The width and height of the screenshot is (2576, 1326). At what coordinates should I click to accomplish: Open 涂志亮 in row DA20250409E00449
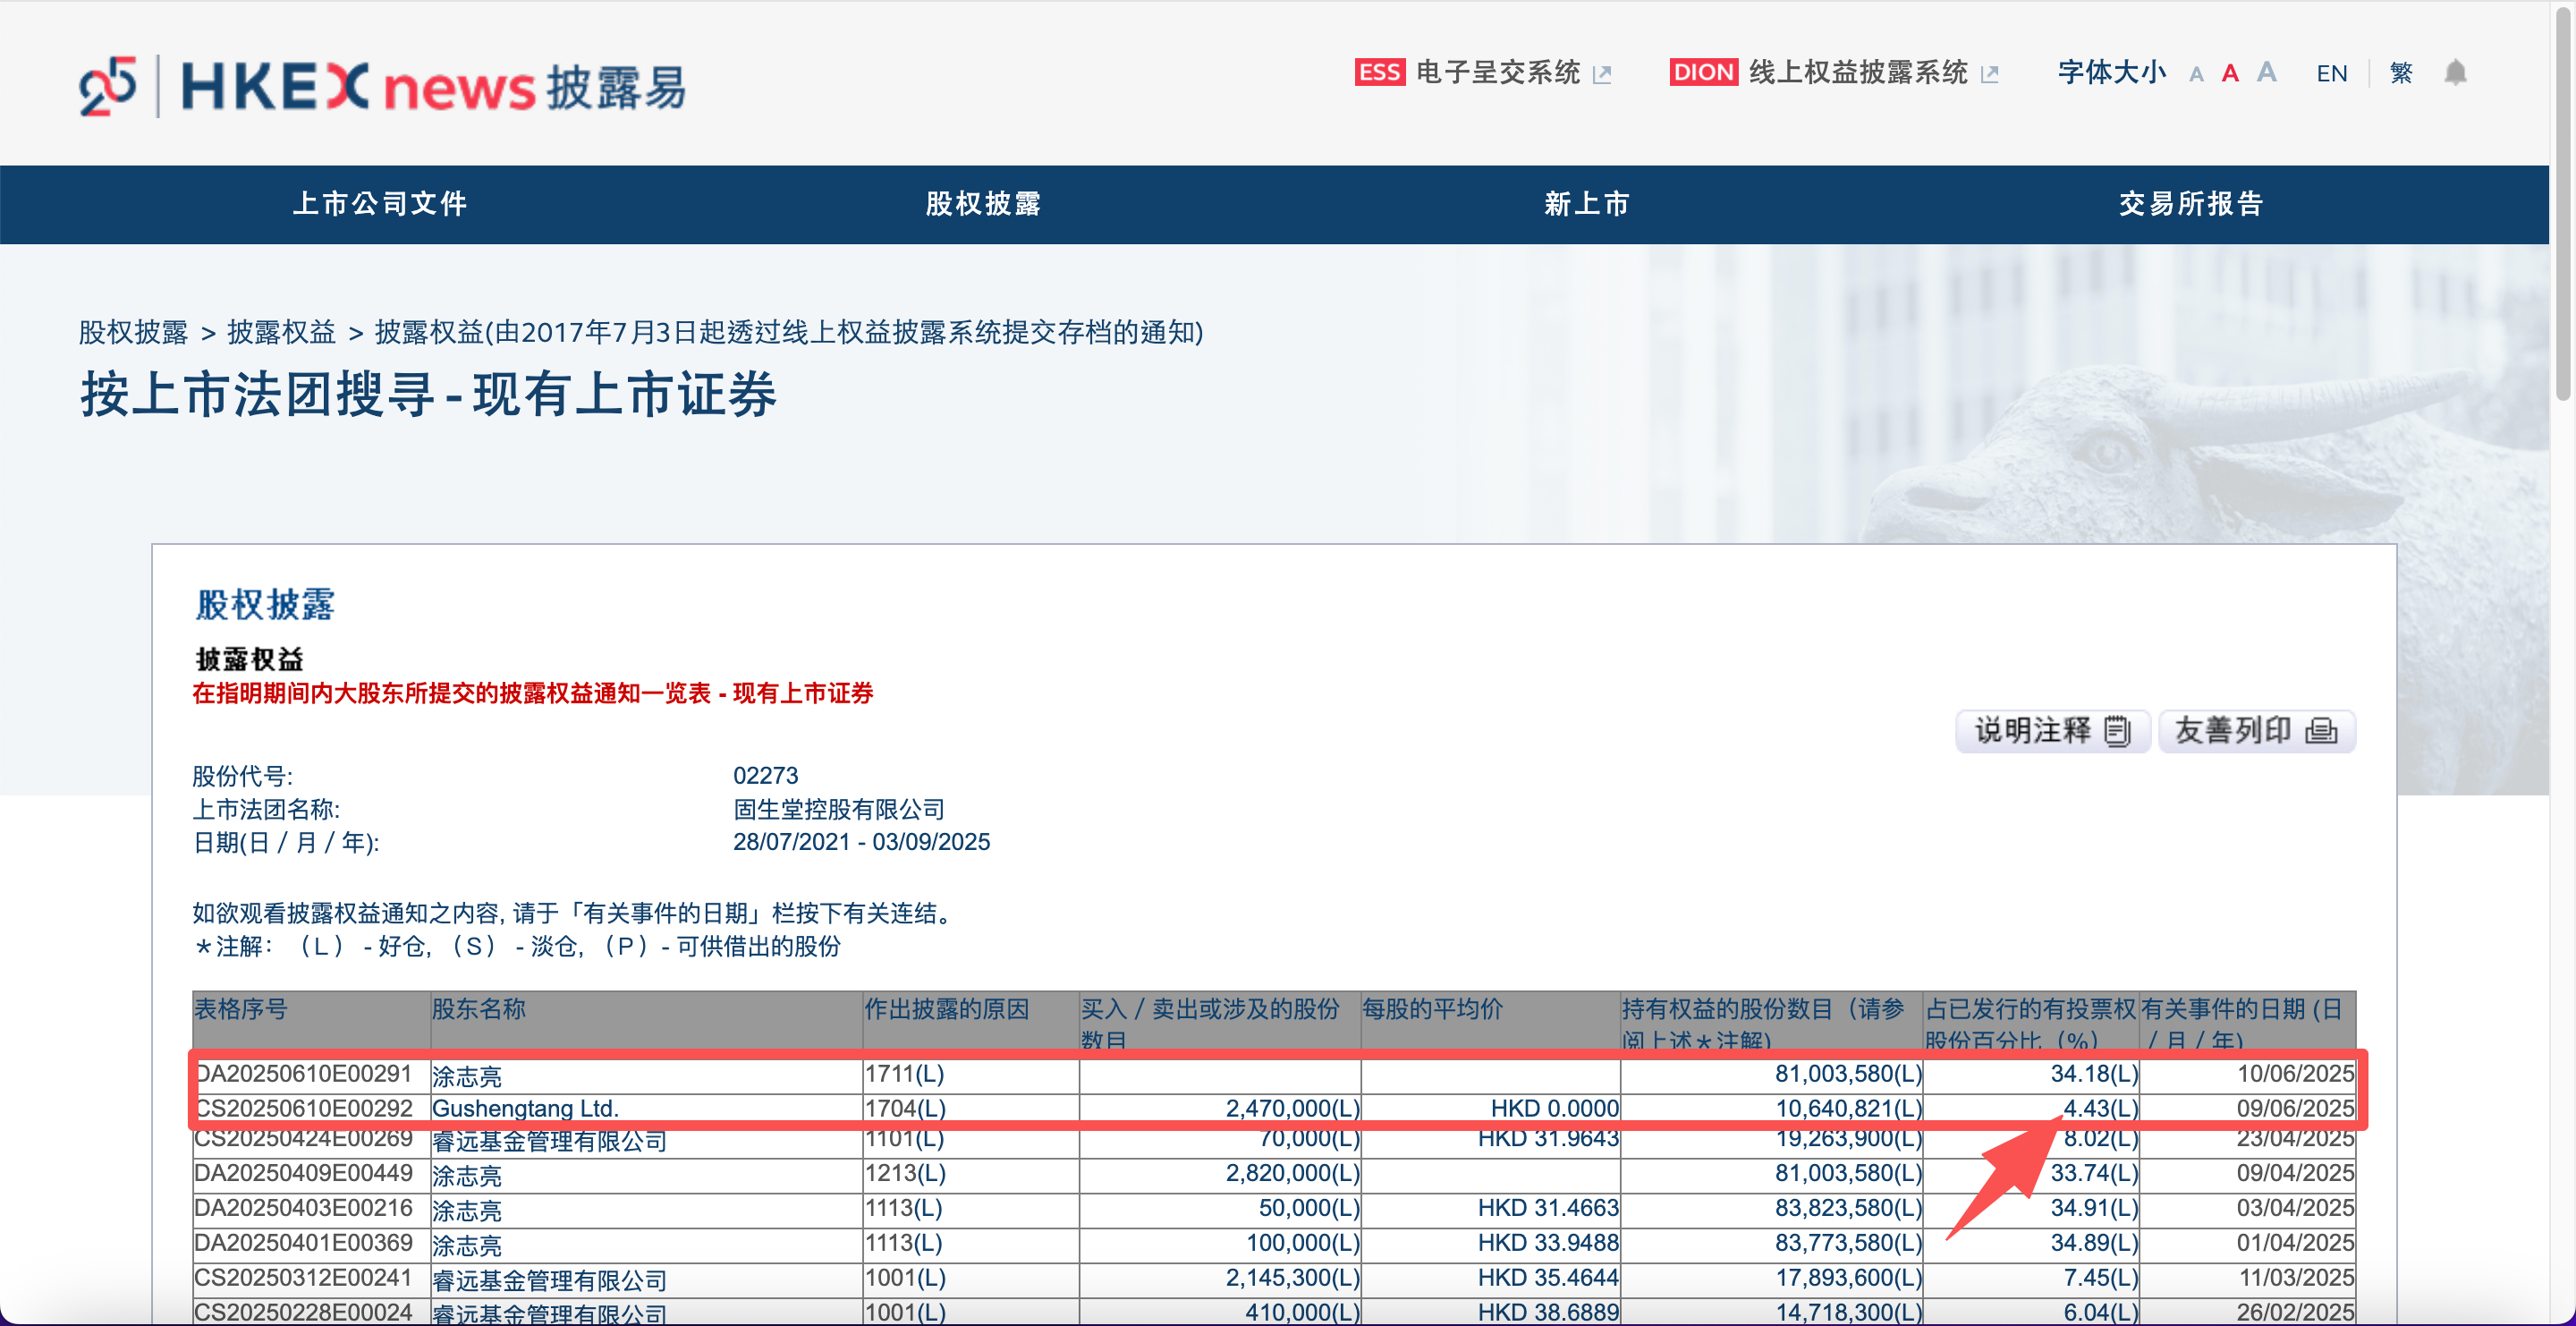click(467, 1175)
